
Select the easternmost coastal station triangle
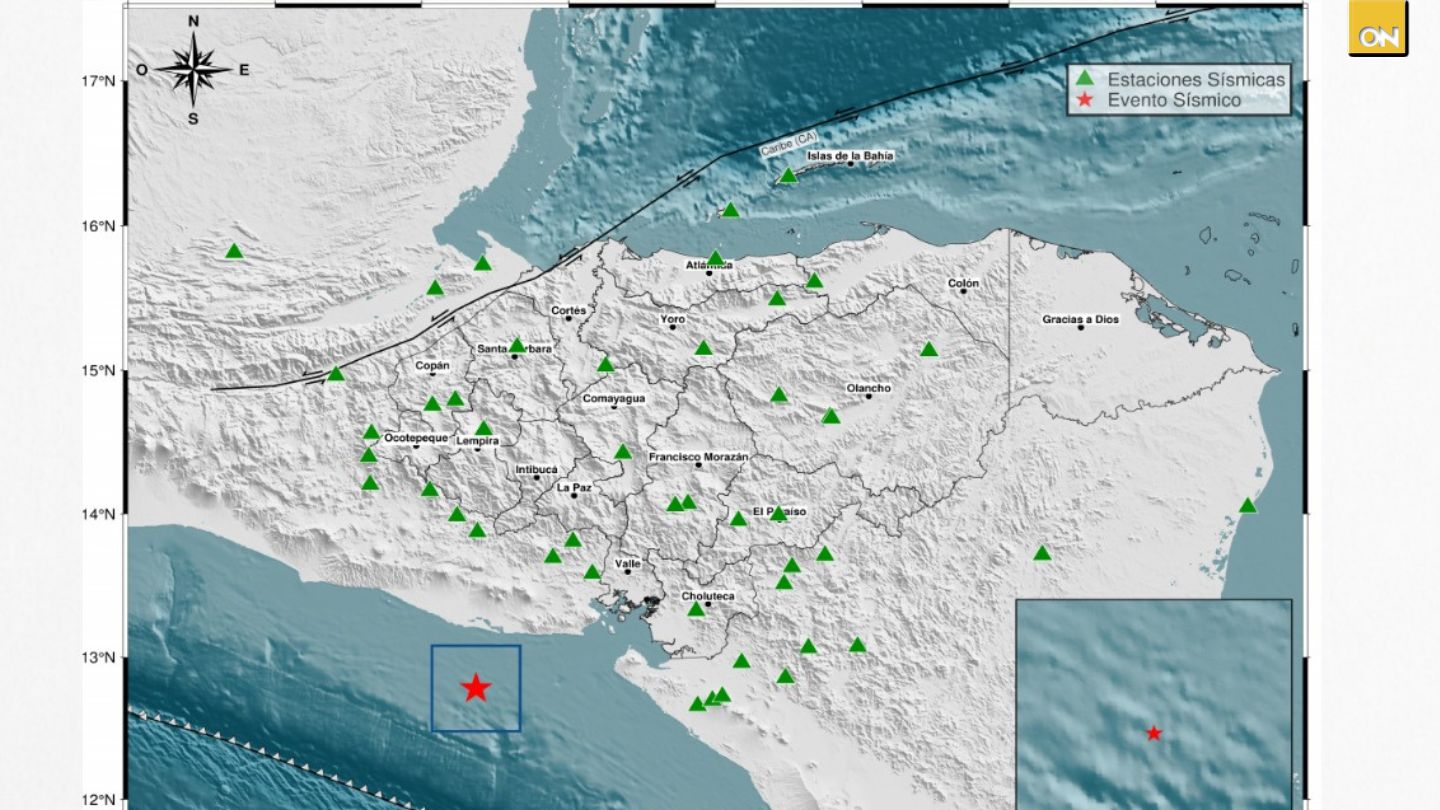tap(1247, 505)
